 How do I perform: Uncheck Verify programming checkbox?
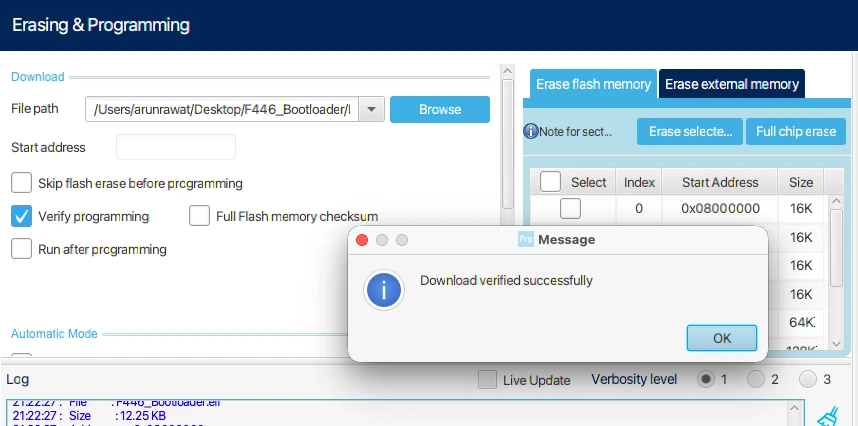pos(21,216)
